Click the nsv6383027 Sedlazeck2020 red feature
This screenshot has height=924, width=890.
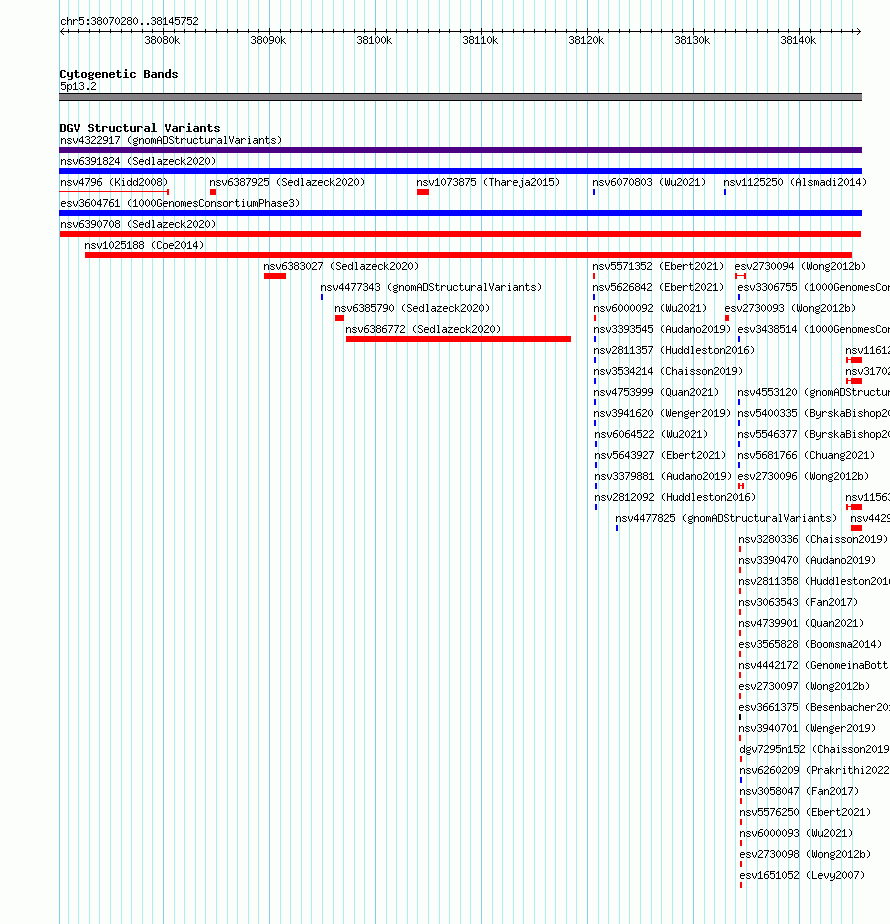pyautogui.click(x=275, y=276)
